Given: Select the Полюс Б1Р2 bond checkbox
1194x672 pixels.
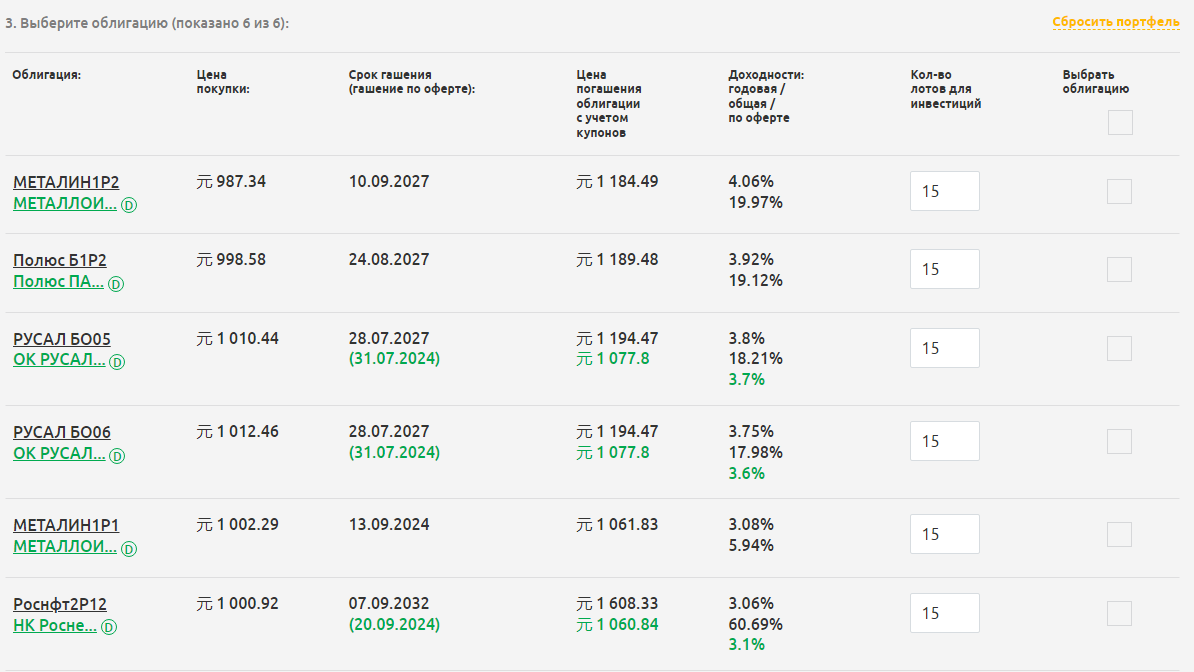Looking at the screenshot, I should click(x=1119, y=269).
